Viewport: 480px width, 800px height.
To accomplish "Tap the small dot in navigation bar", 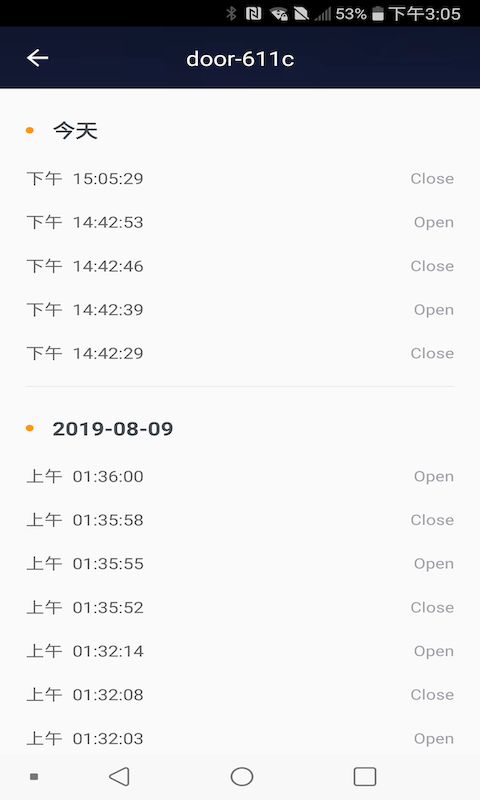I will click(34, 777).
